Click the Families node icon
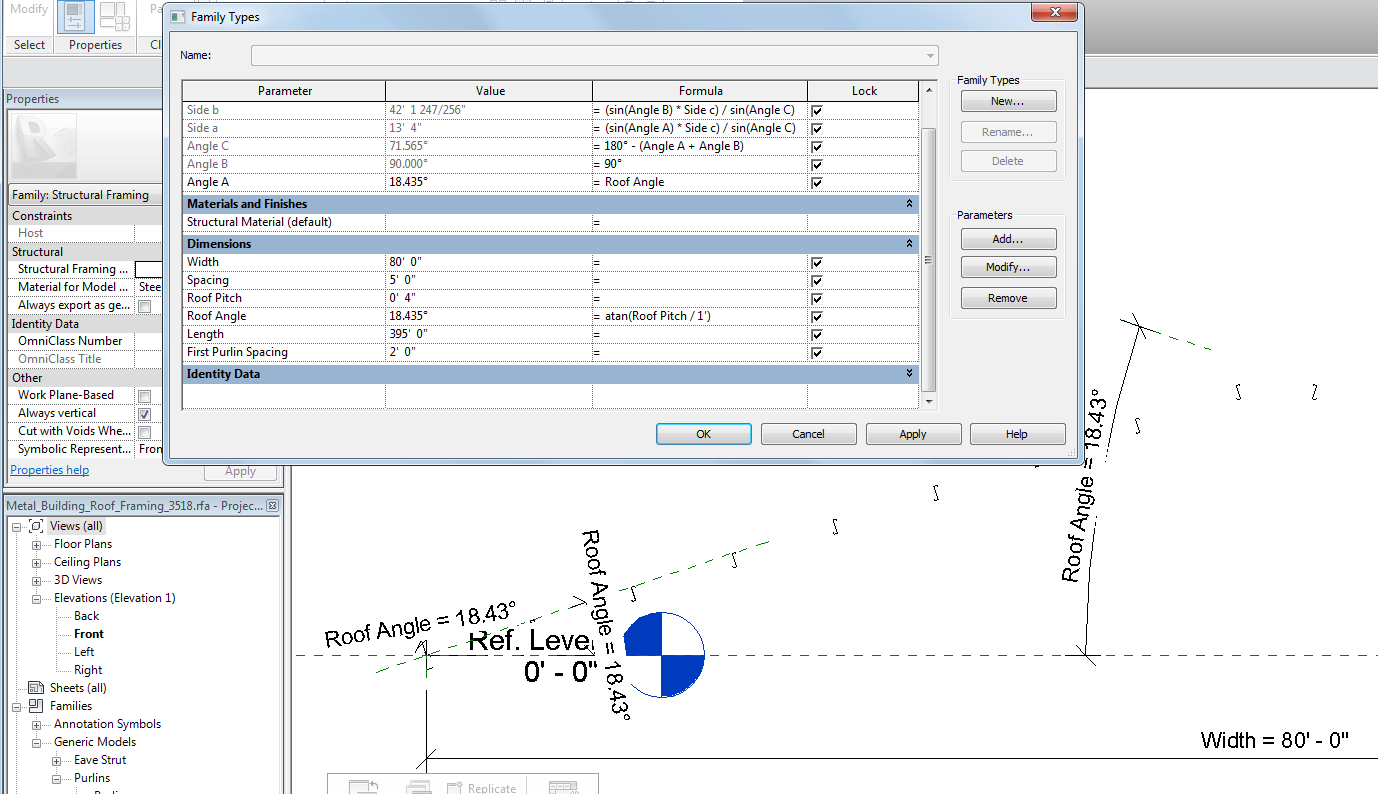Image resolution: width=1378 pixels, height=794 pixels. tap(37, 706)
